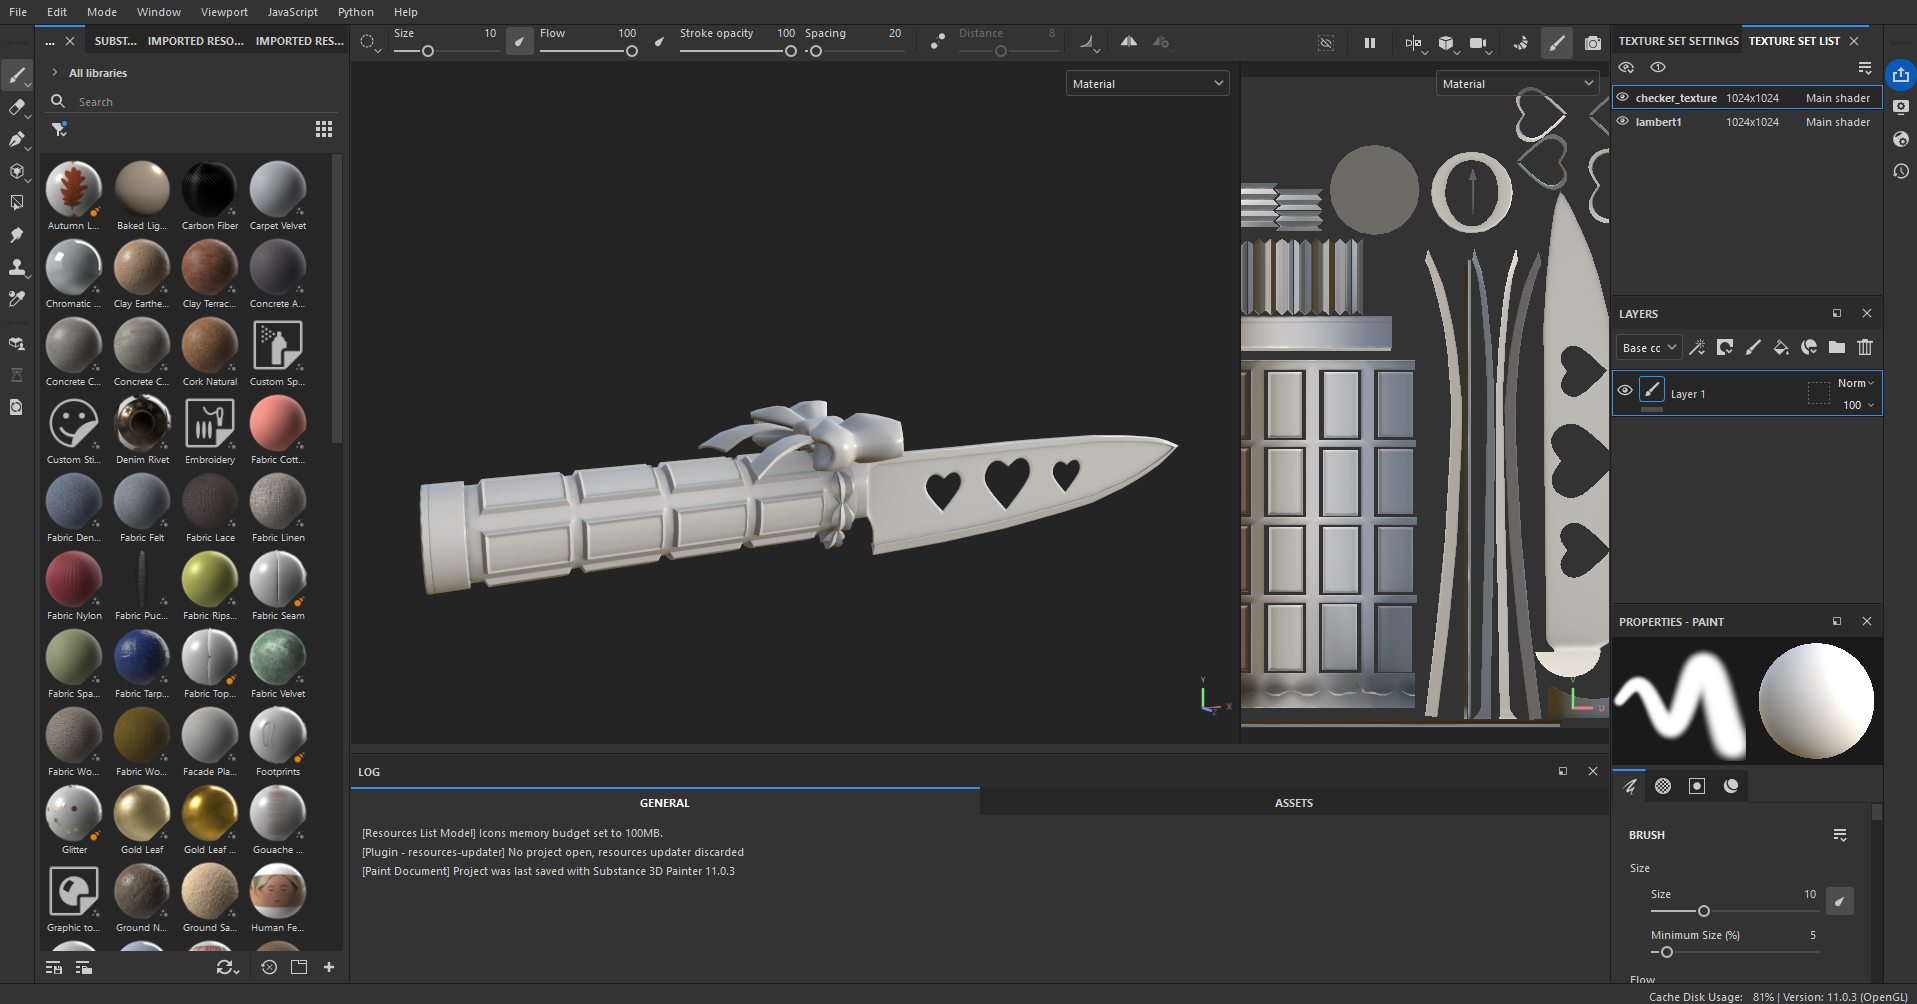1917x1004 pixels.
Task: Switch to the Assets log tab
Action: (x=1293, y=803)
